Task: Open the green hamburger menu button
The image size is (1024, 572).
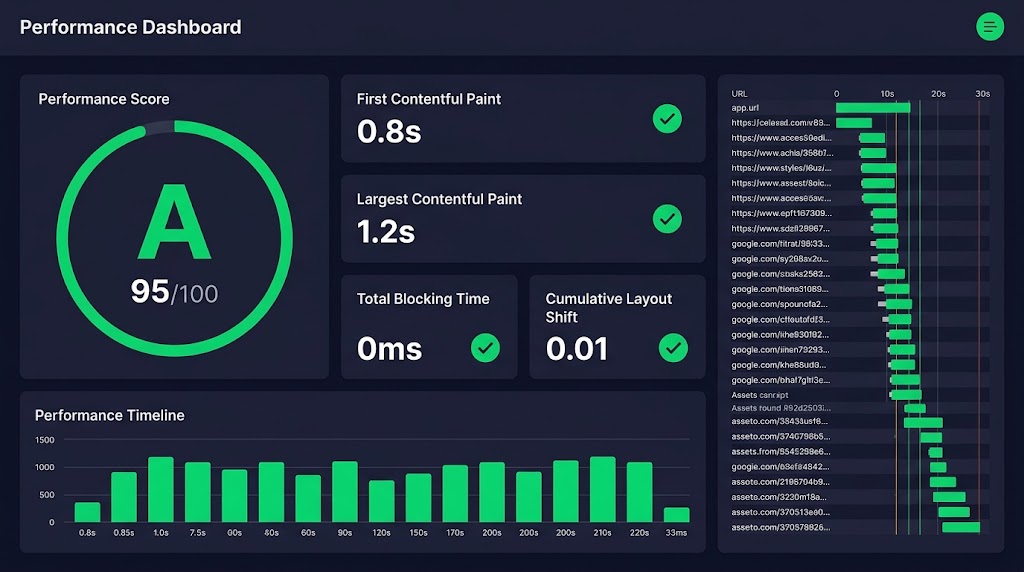Action: coord(989,27)
